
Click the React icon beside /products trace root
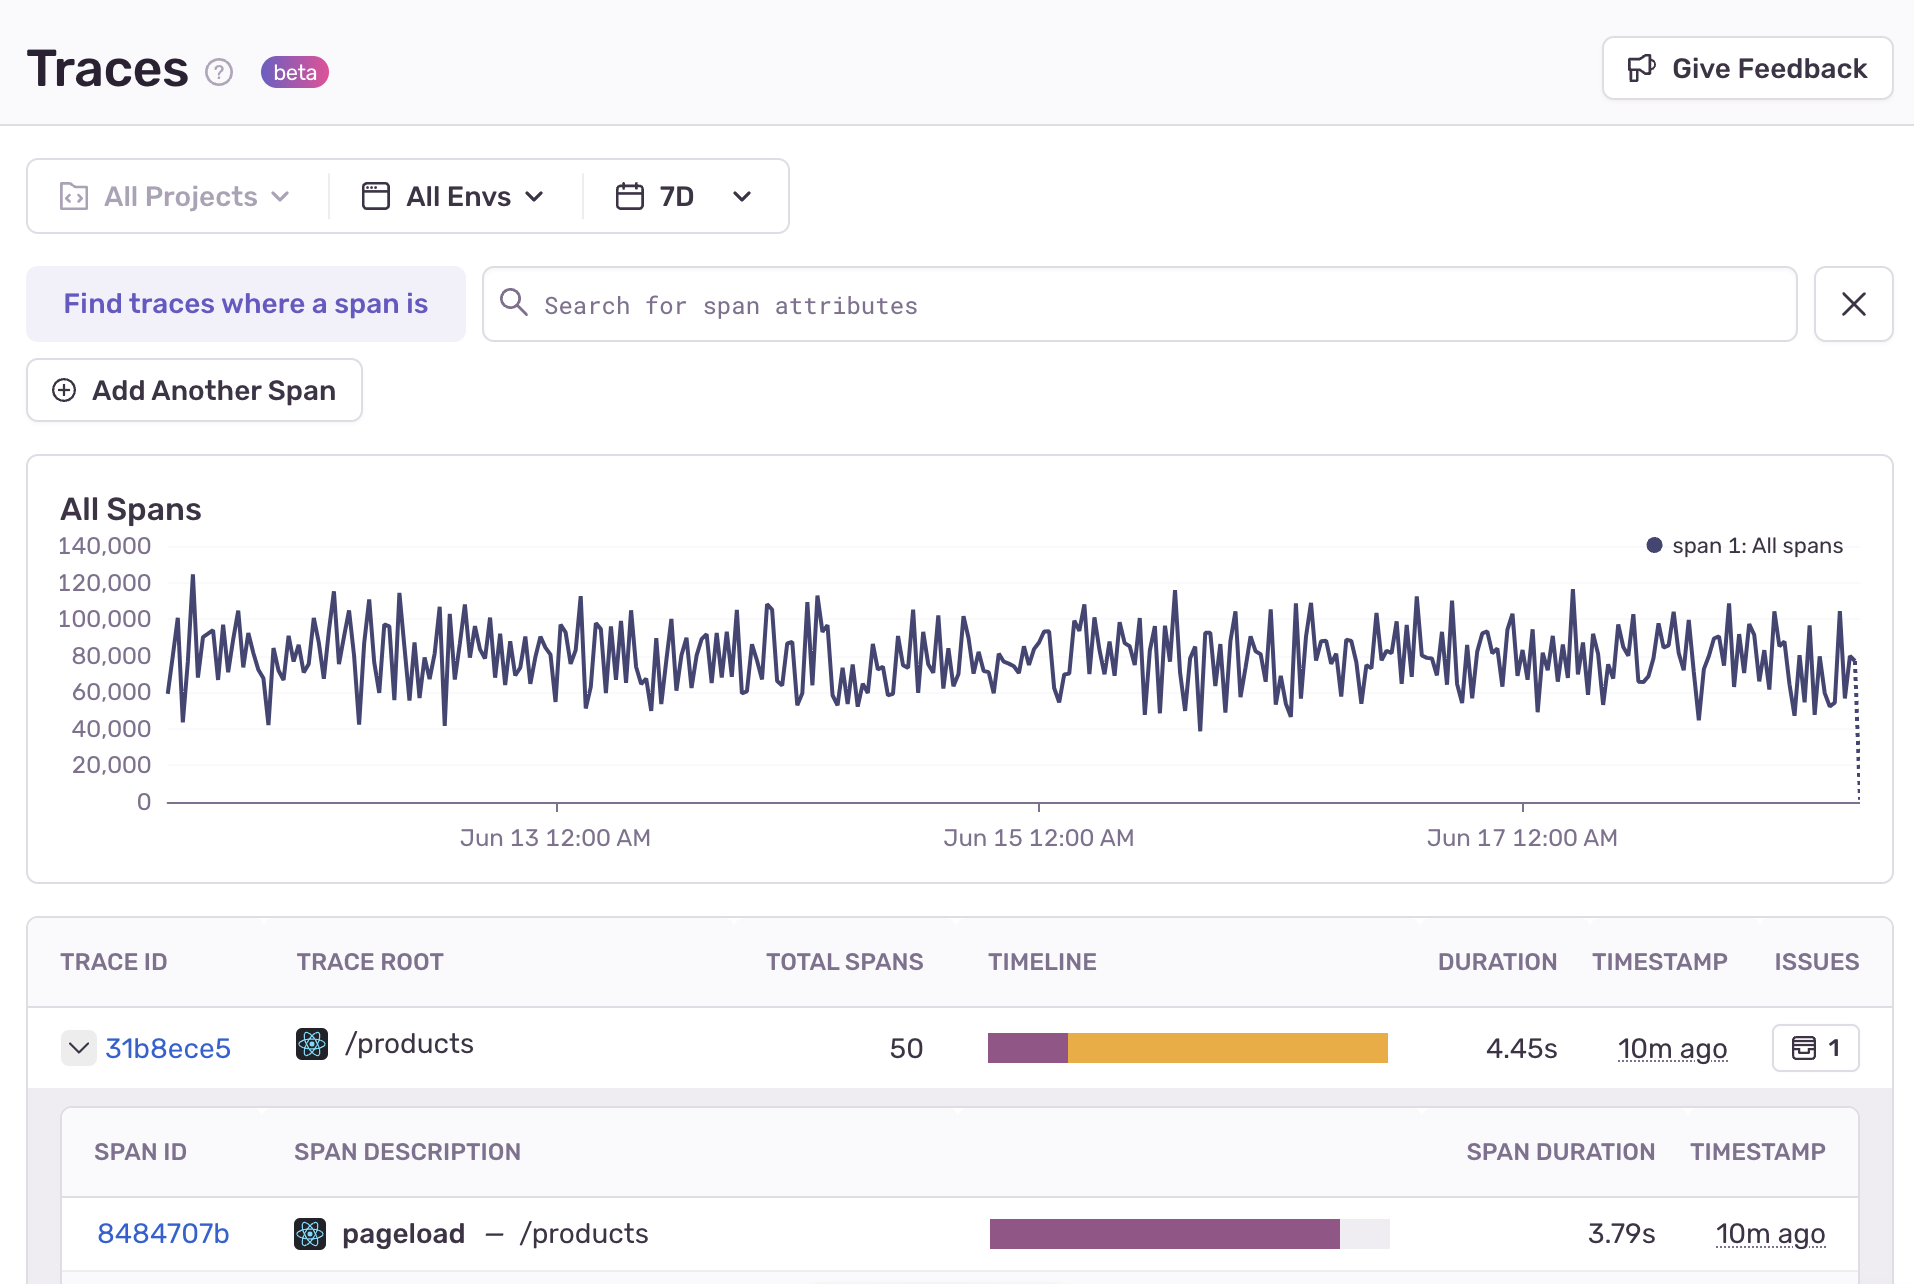point(312,1044)
